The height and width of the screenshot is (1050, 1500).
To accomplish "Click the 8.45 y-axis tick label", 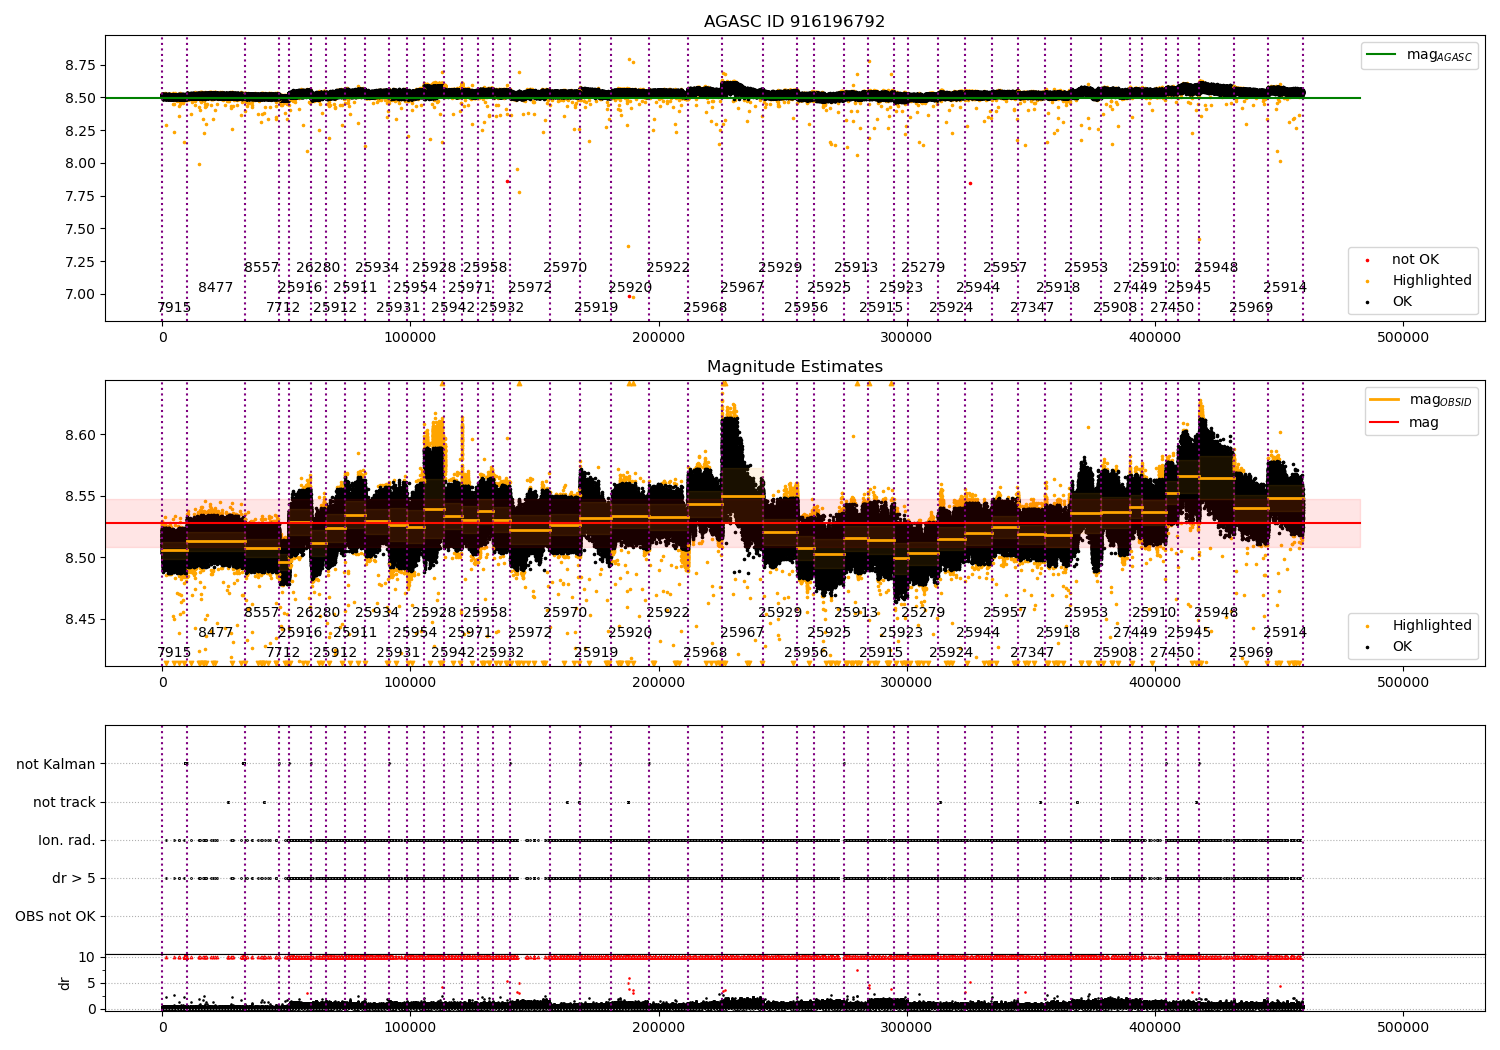I will tap(80, 619).
